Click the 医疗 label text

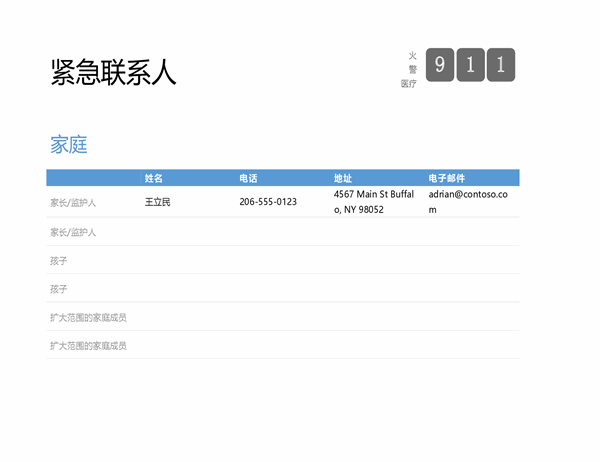tap(409, 84)
